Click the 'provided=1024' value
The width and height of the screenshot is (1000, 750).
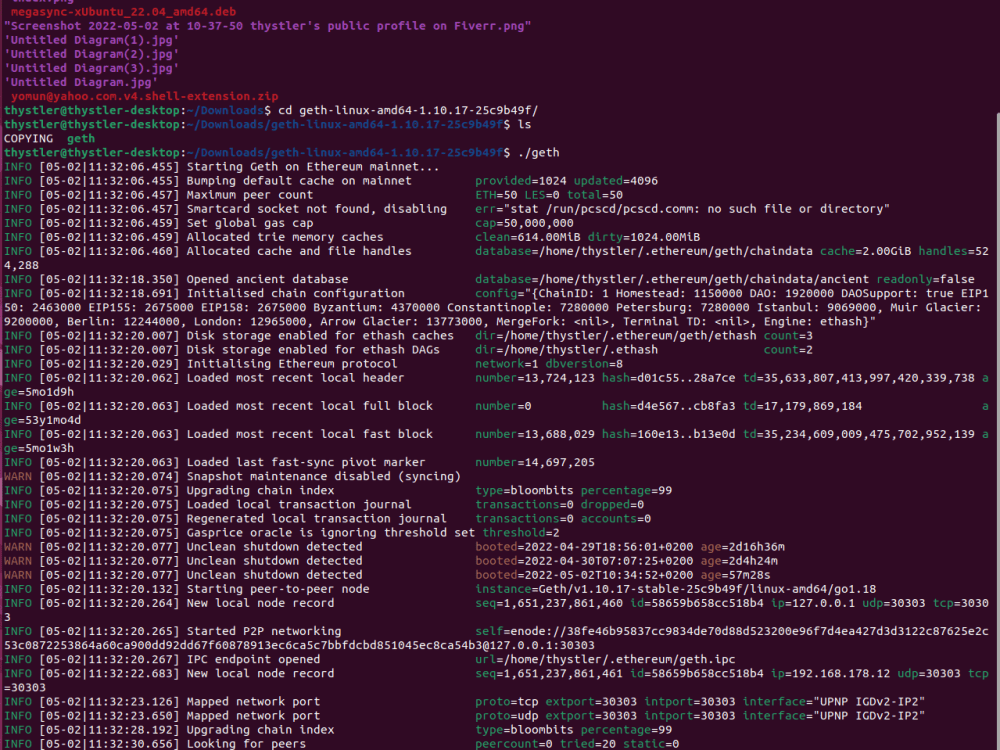click(x=520, y=180)
